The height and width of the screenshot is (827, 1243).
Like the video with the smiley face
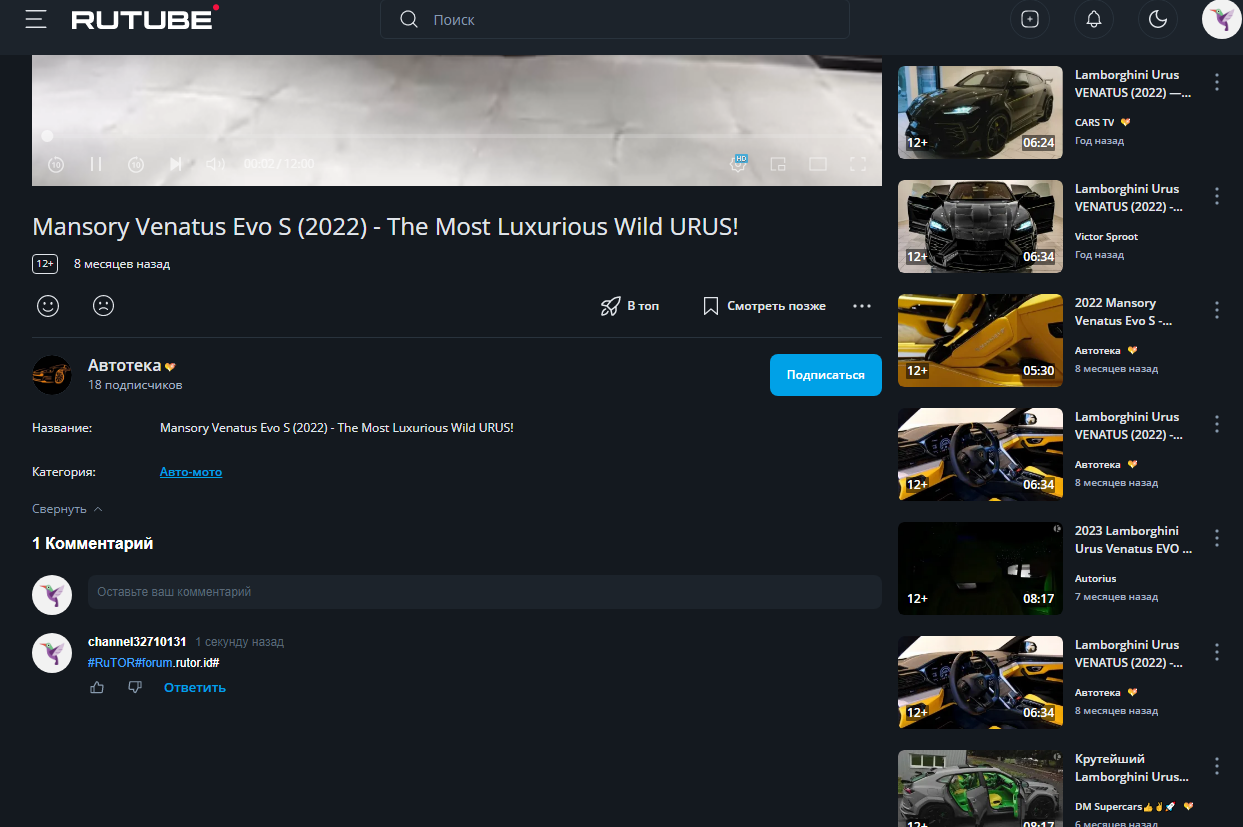click(48, 306)
